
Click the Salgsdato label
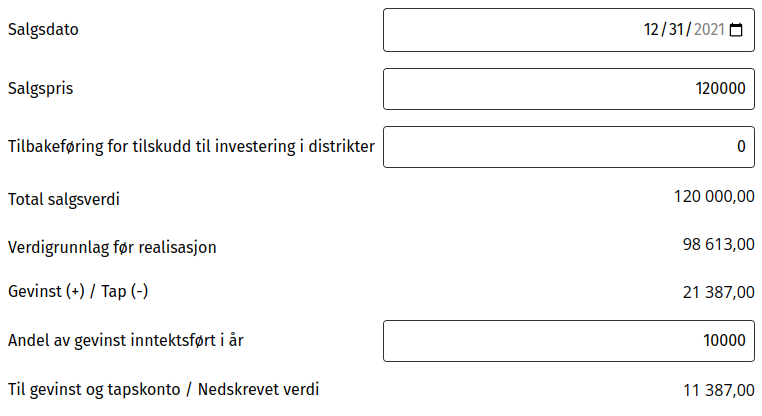[43, 30]
